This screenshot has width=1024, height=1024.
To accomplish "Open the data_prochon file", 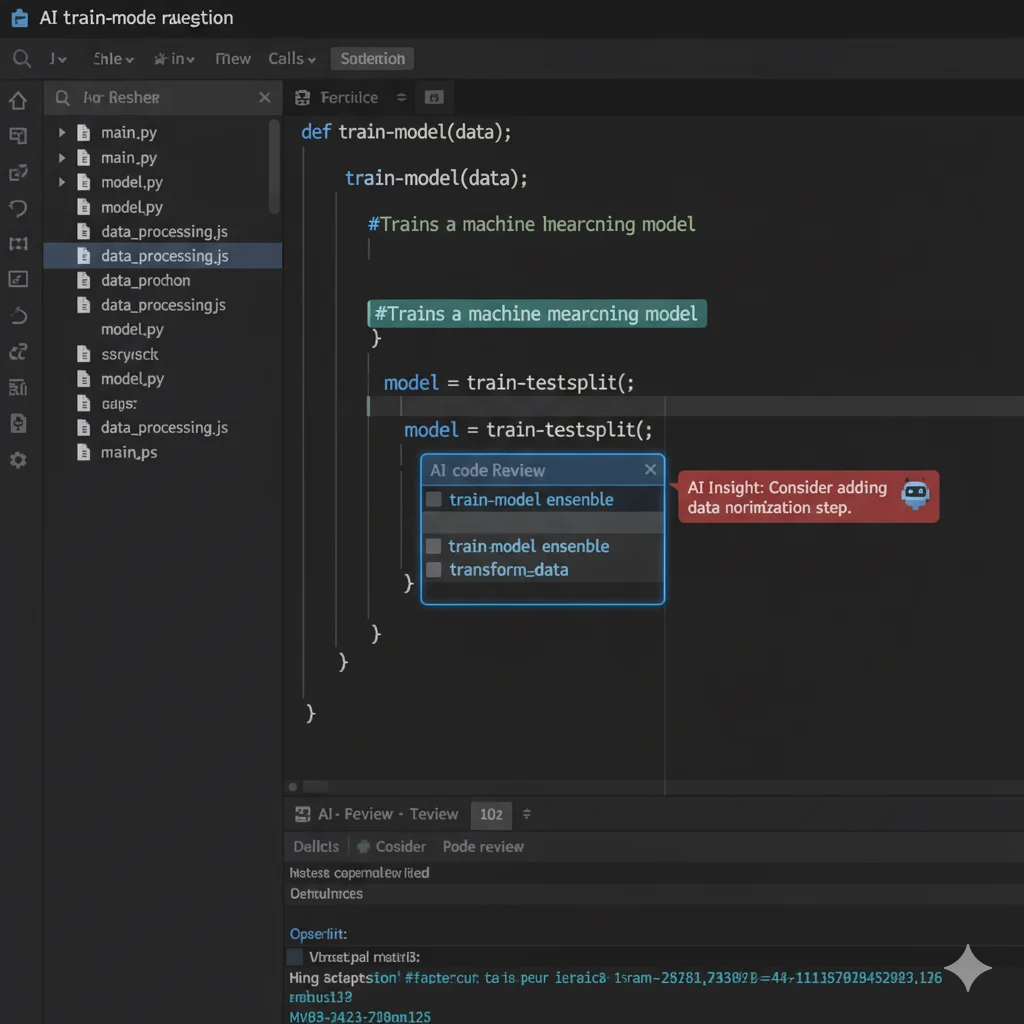I will pyautogui.click(x=146, y=280).
